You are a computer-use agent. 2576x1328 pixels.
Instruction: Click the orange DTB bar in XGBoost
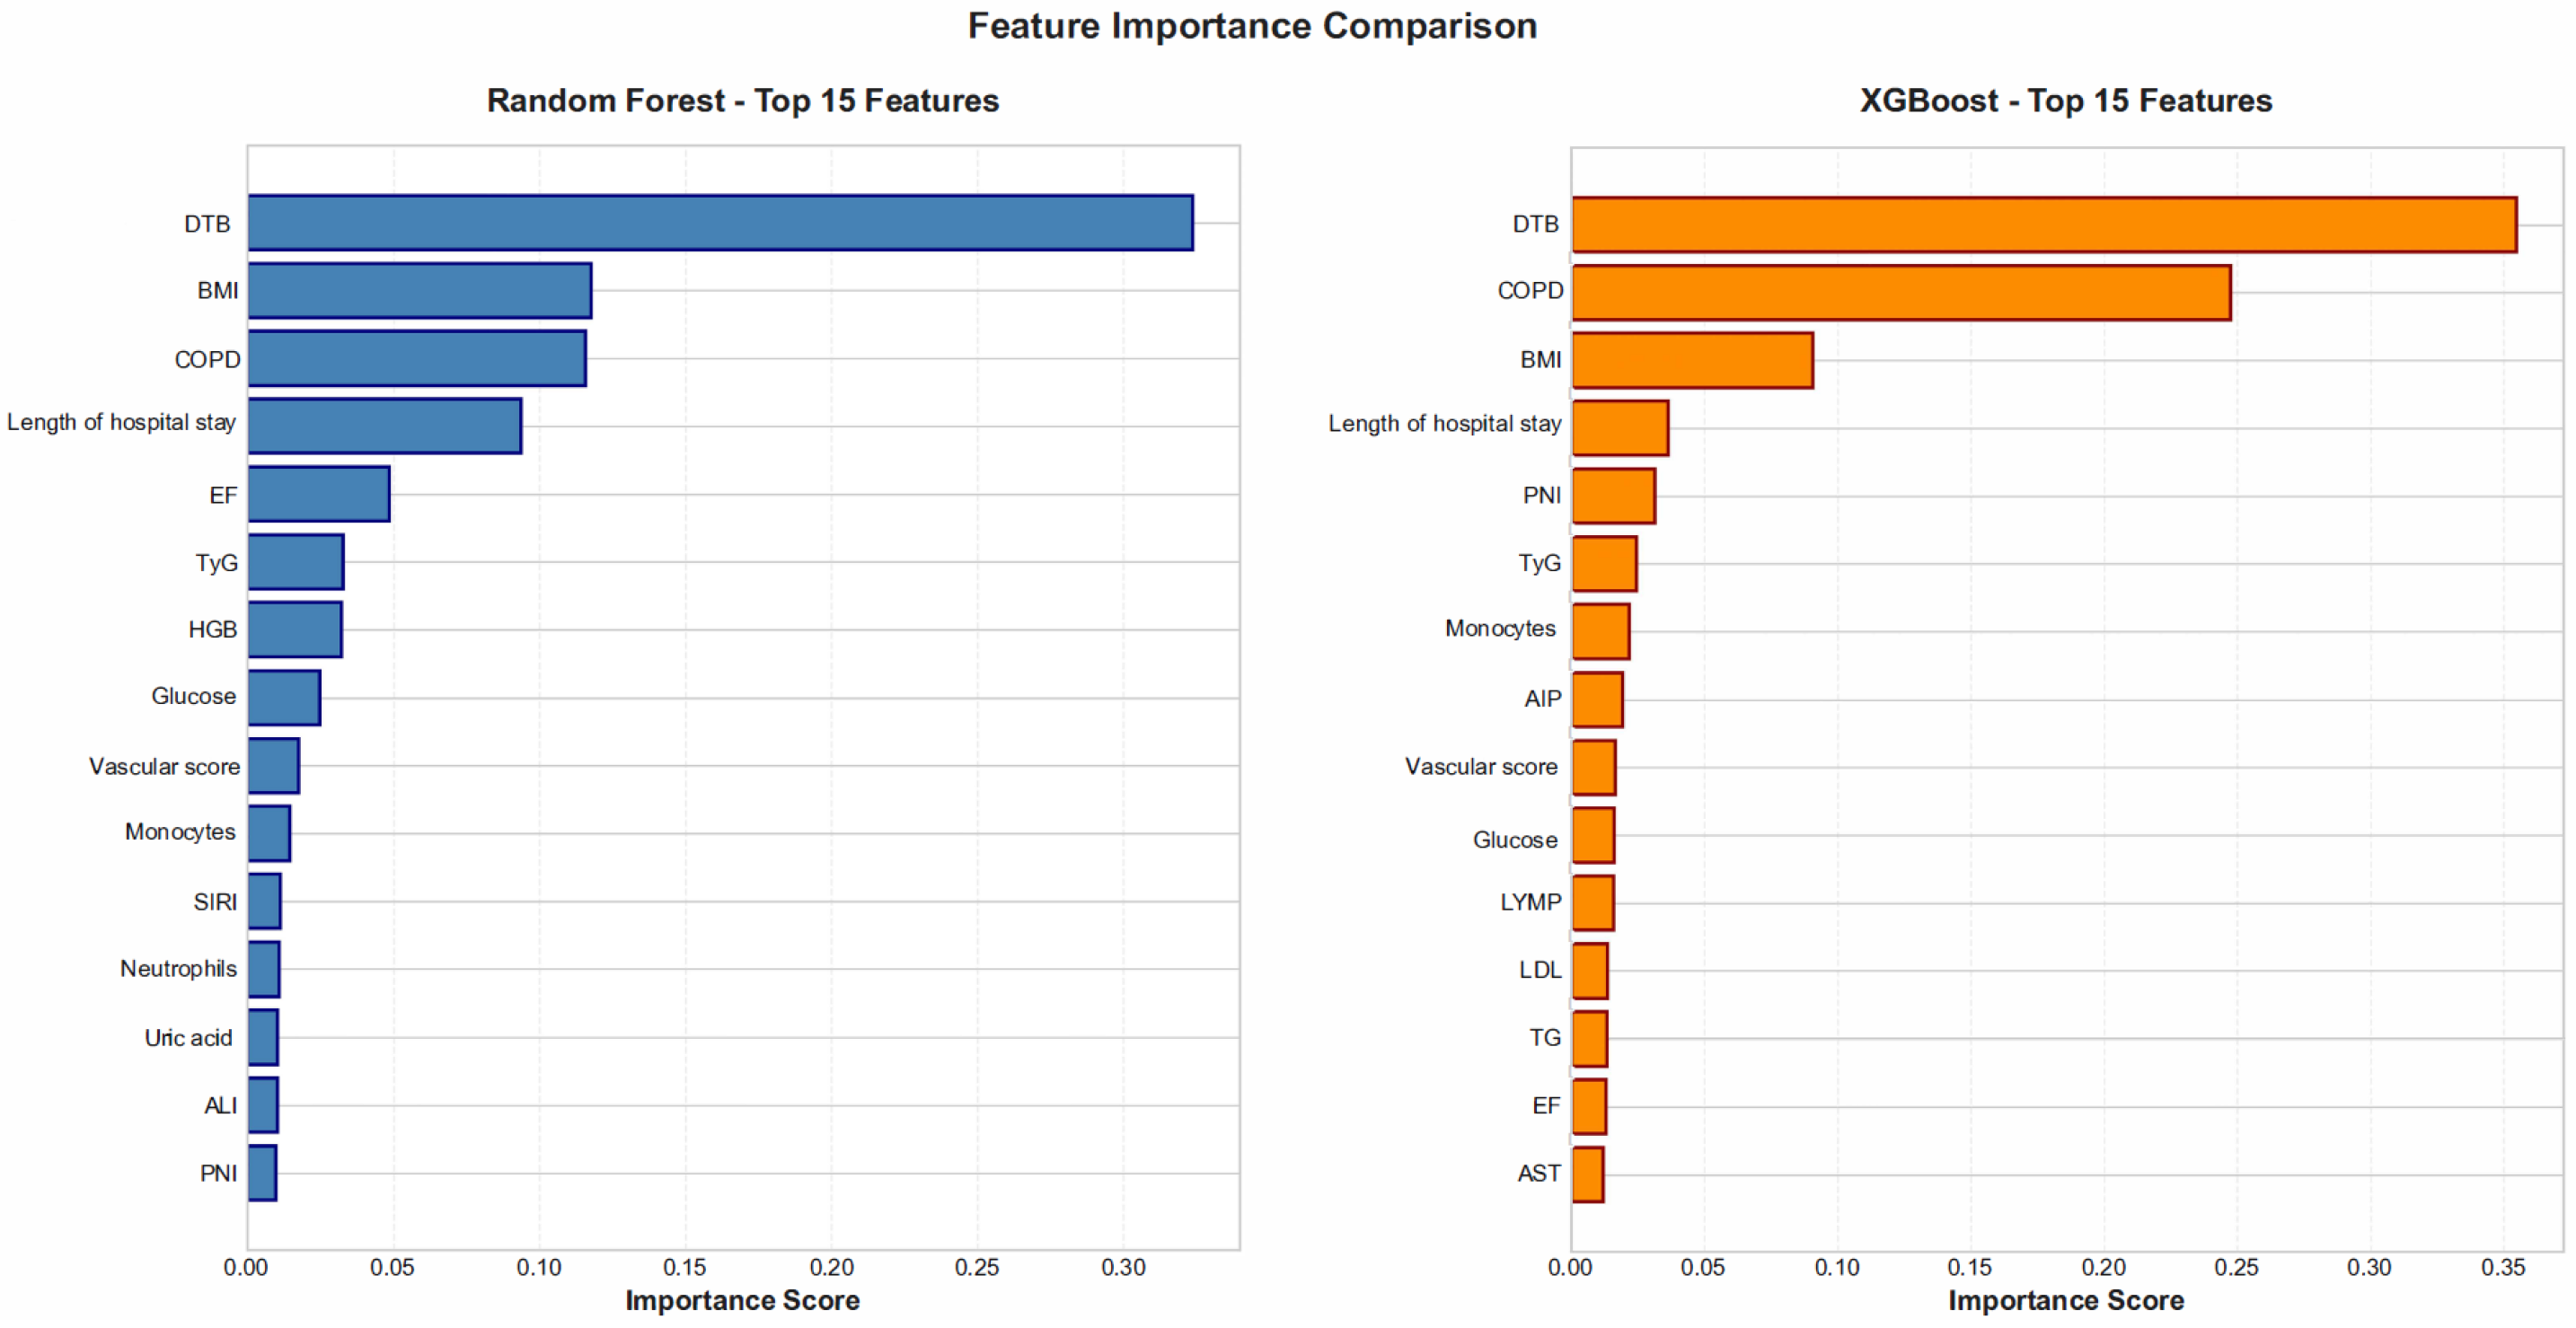2045,225
